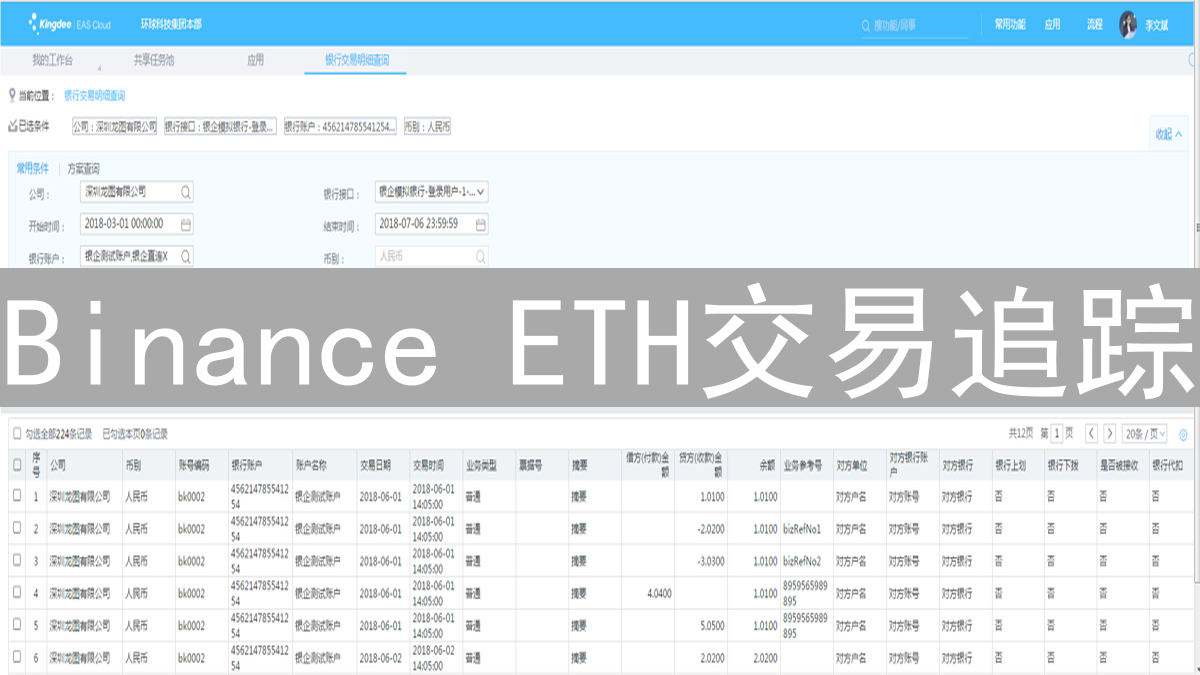
Task: Click 贷方(收款)金额 column header
Action: coord(702,465)
